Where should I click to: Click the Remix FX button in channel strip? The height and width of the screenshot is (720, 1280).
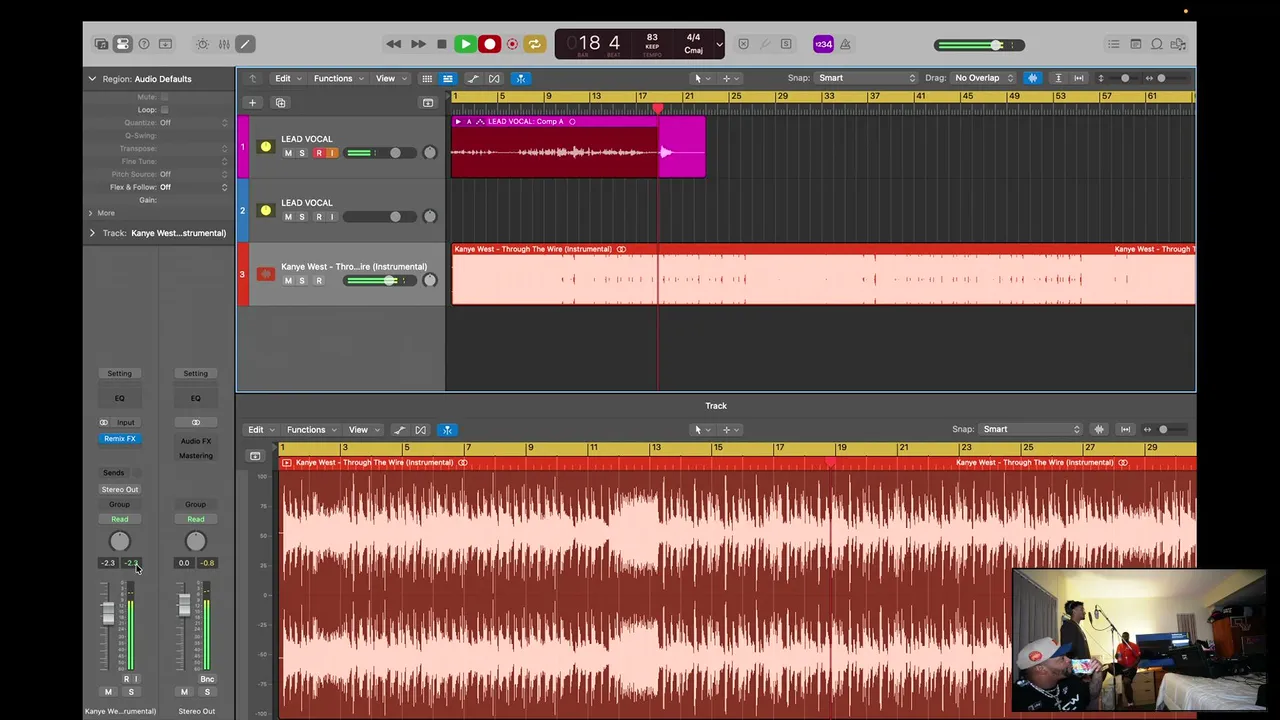[119, 438]
